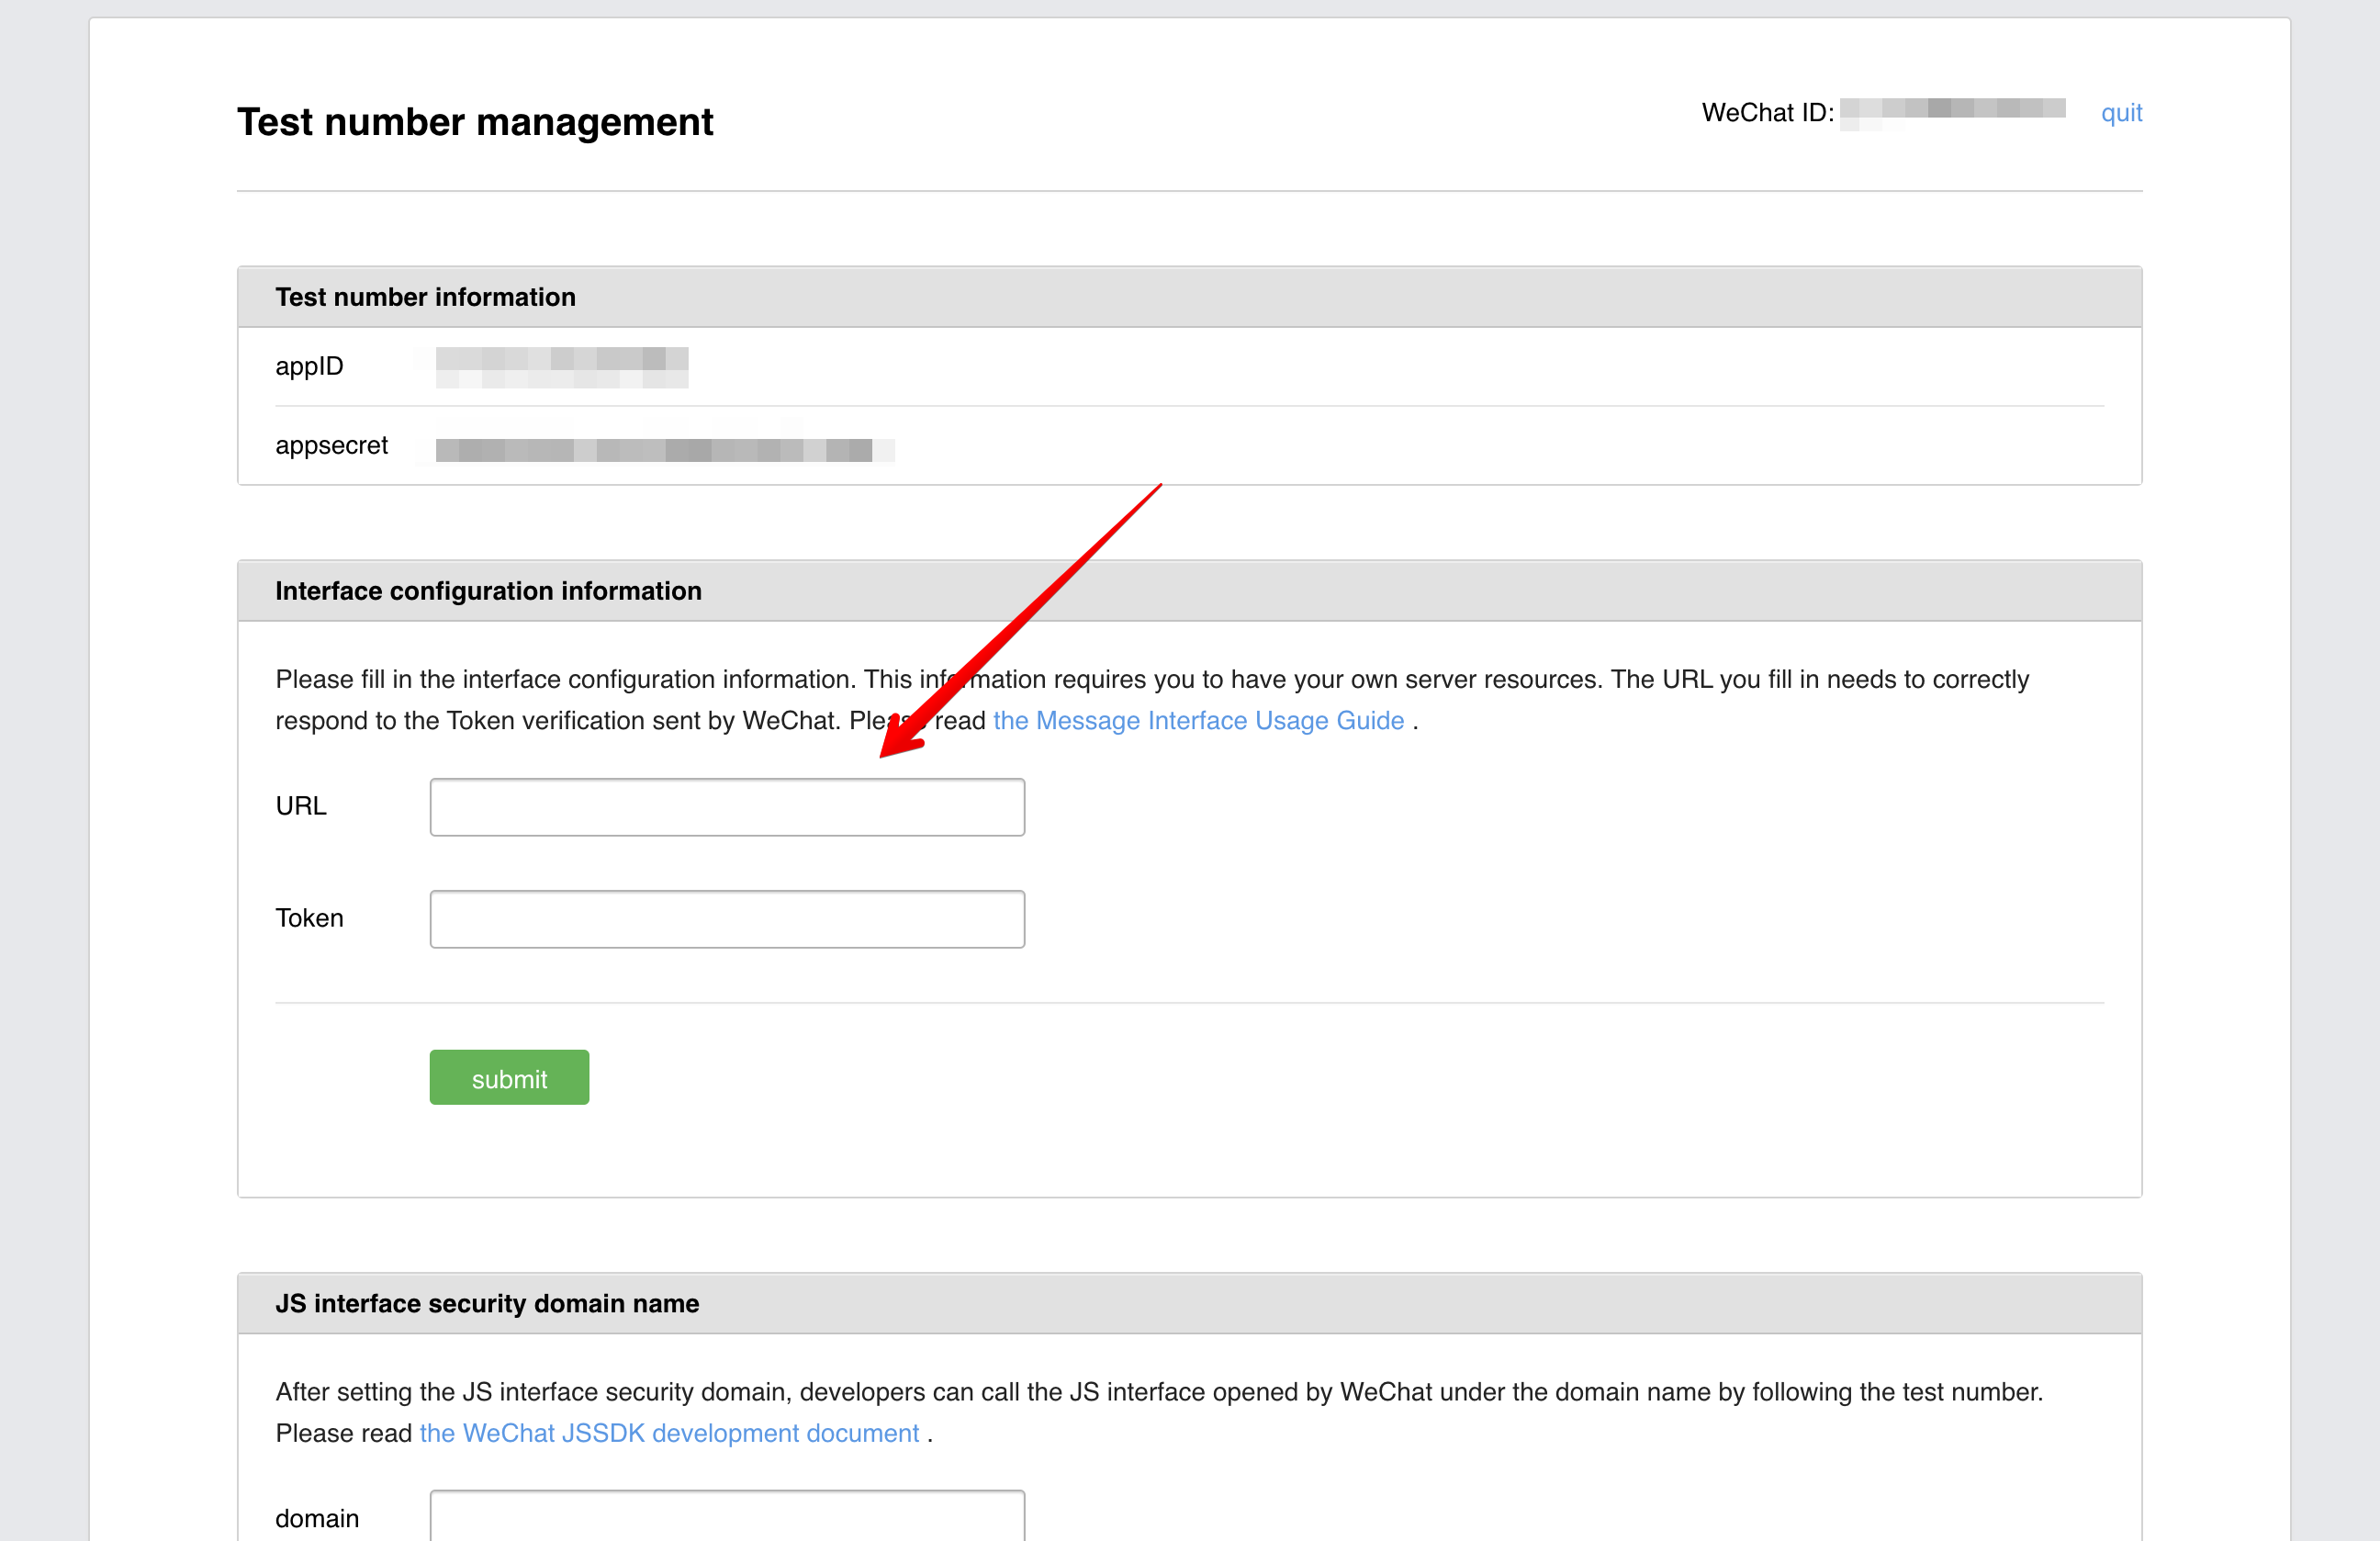Click the blurred appsecret value
Viewport: 2380px width, 1541px height.
(664, 449)
